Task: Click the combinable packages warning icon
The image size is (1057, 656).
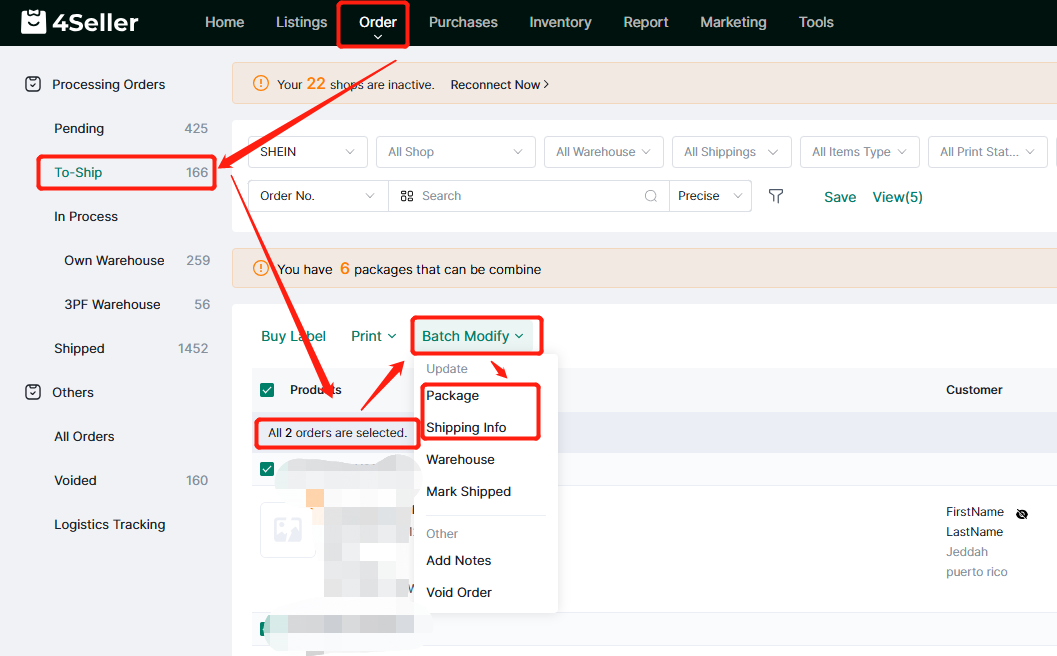Action: [261, 268]
